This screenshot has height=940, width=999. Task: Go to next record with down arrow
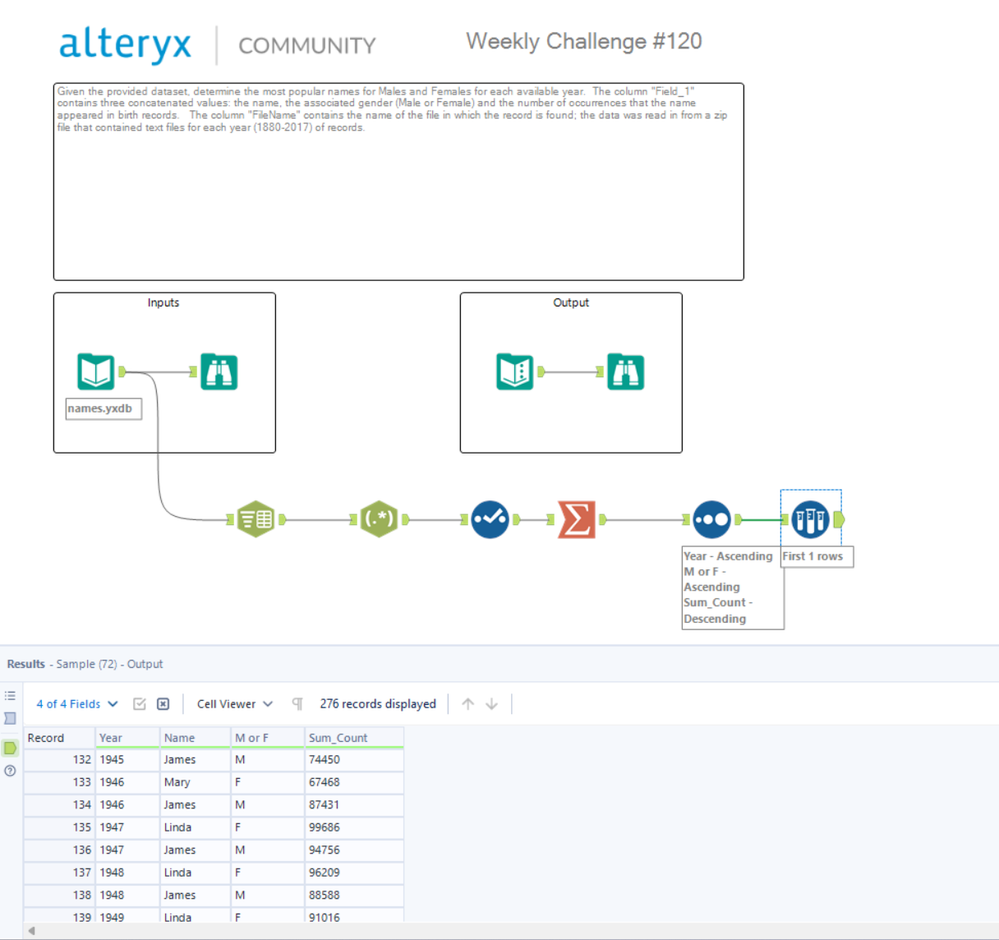[x=491, y=704]
